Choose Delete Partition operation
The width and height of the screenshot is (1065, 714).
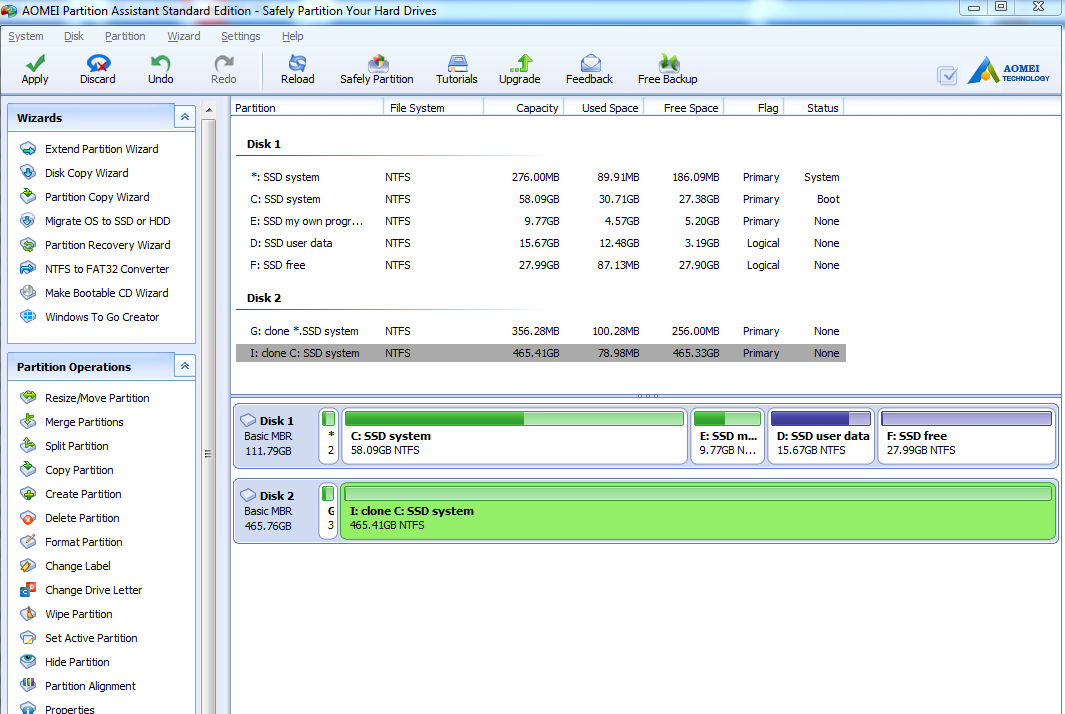[82, 518]
